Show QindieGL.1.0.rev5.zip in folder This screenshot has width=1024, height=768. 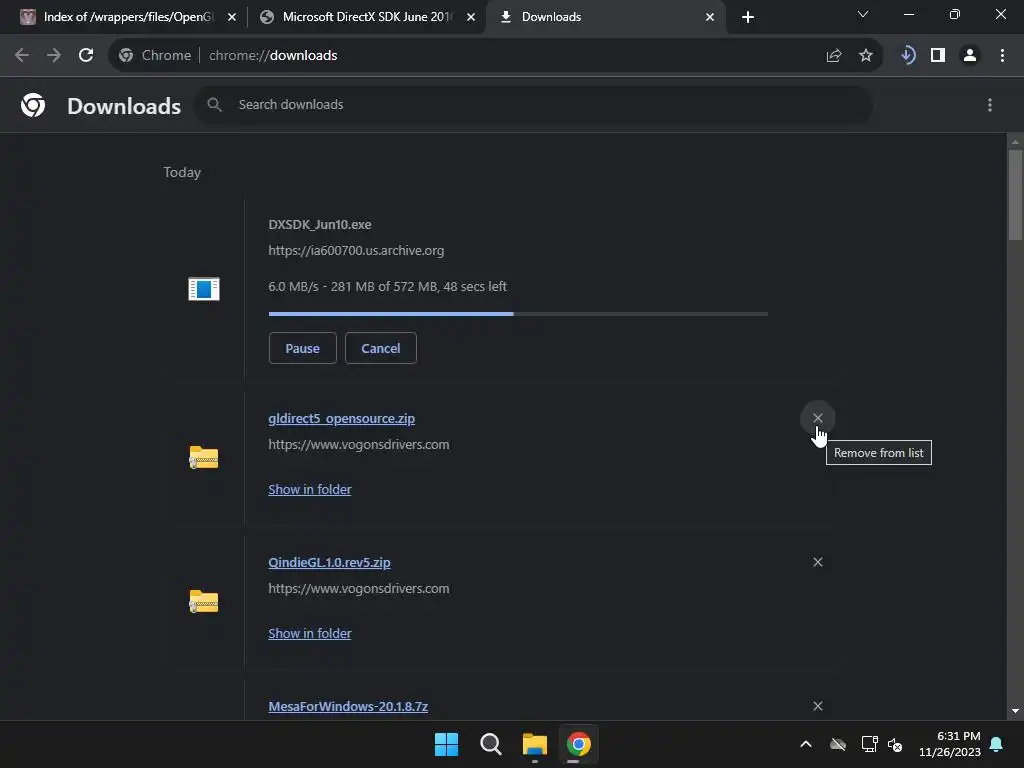point(310,633)
